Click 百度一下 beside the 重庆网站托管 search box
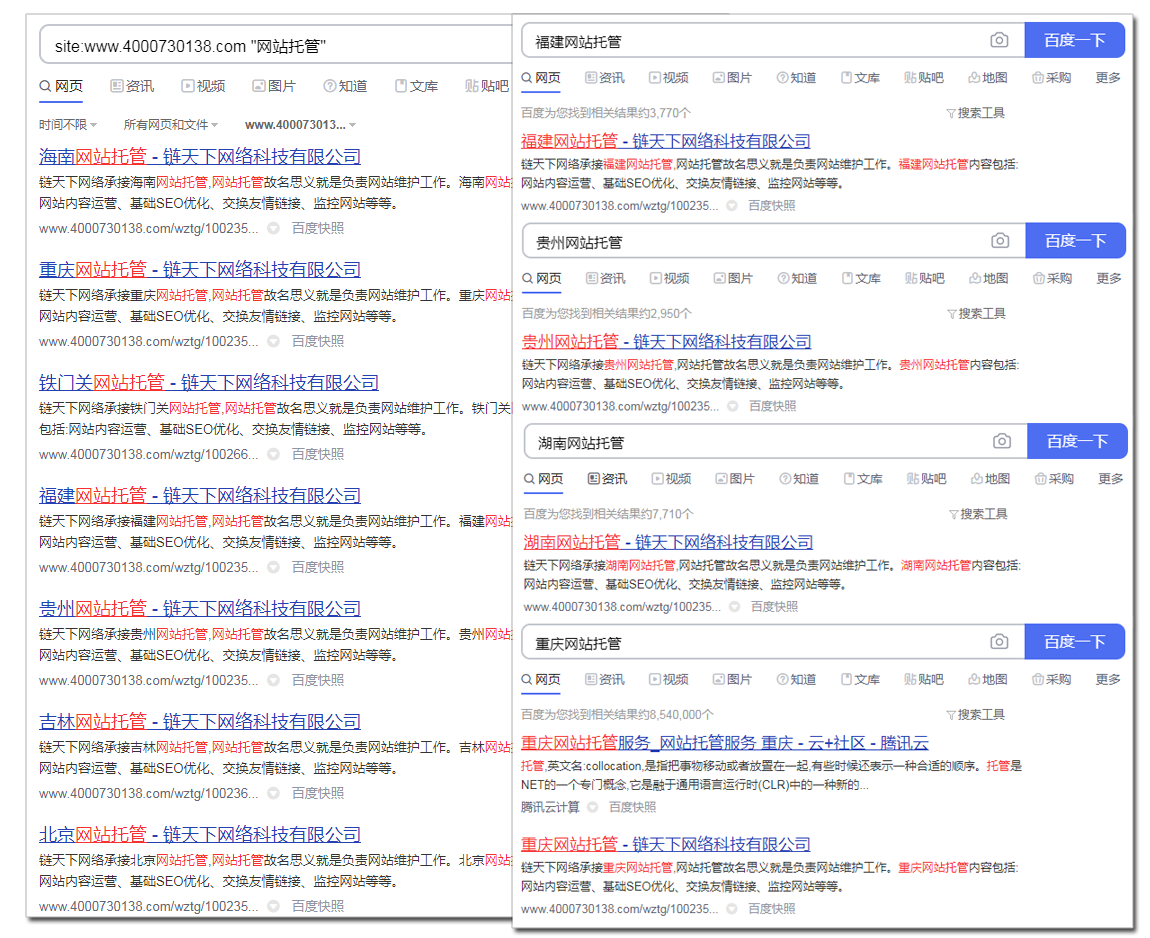Image resolution: width=1150 pixels, height=938 pixels. (x=1074, y=642)
